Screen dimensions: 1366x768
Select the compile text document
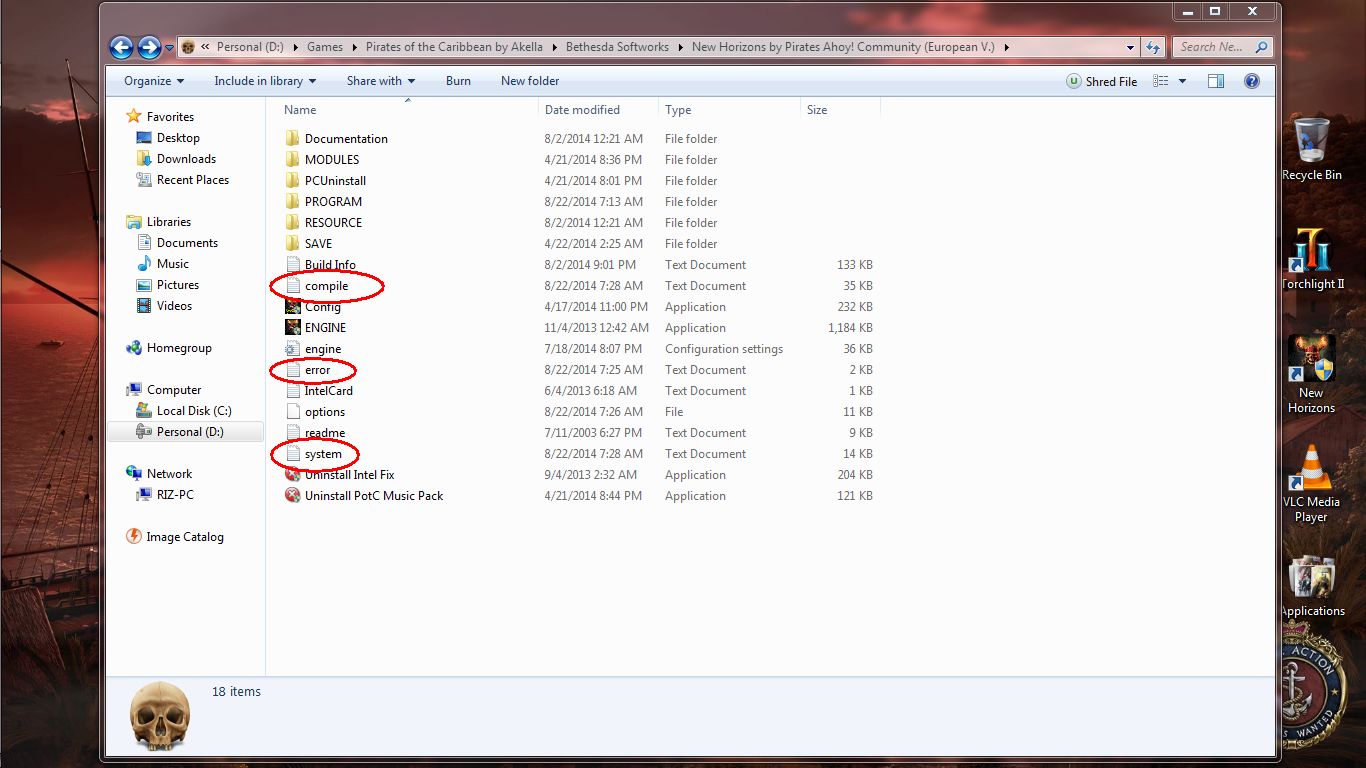click(326, 285)
